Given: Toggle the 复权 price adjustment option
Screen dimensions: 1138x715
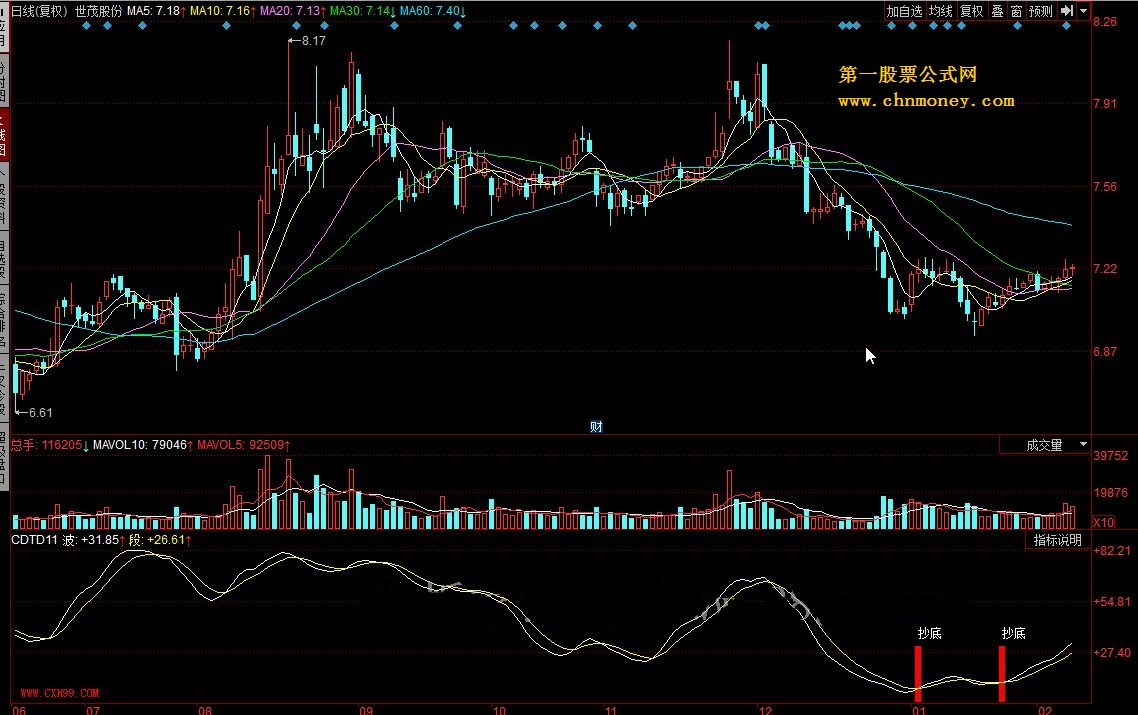Looking at the screenshot, I should tap(971, 11).
